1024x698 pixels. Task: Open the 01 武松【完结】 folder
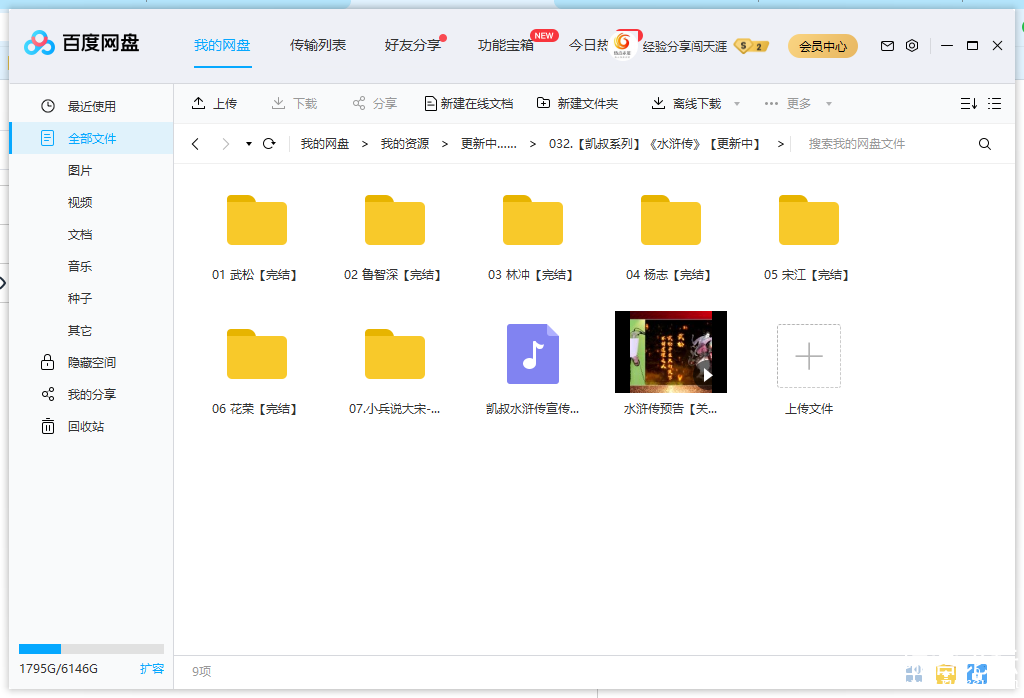point(257,220)
